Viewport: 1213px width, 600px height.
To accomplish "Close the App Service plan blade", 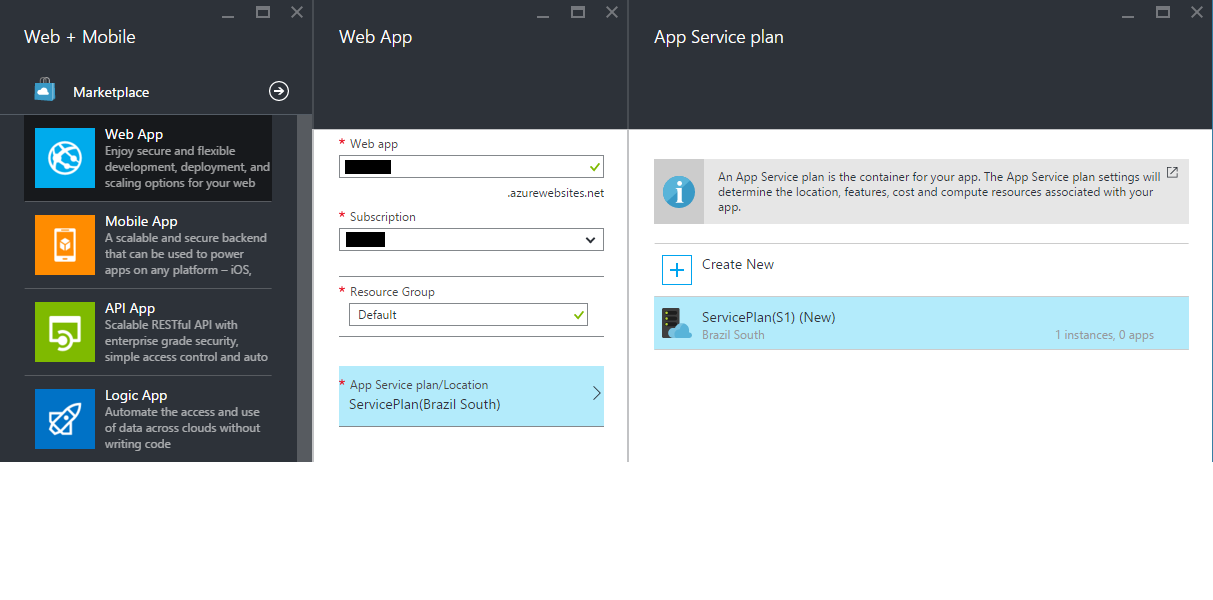I will coord(1197,12).
